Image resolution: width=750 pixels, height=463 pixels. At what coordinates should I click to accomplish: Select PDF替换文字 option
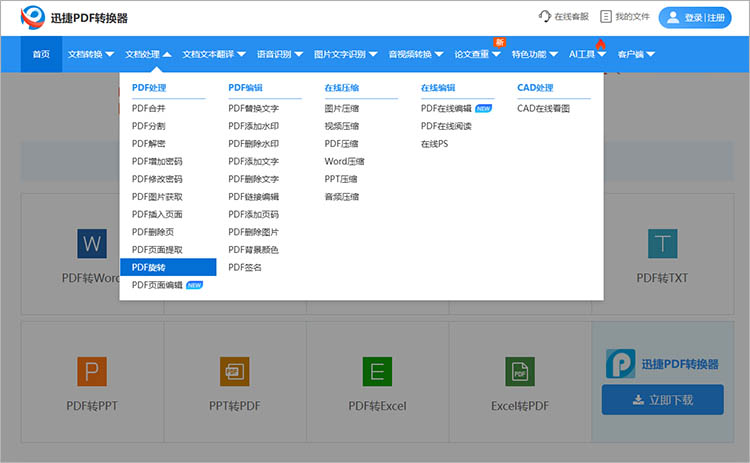(254, 109)
